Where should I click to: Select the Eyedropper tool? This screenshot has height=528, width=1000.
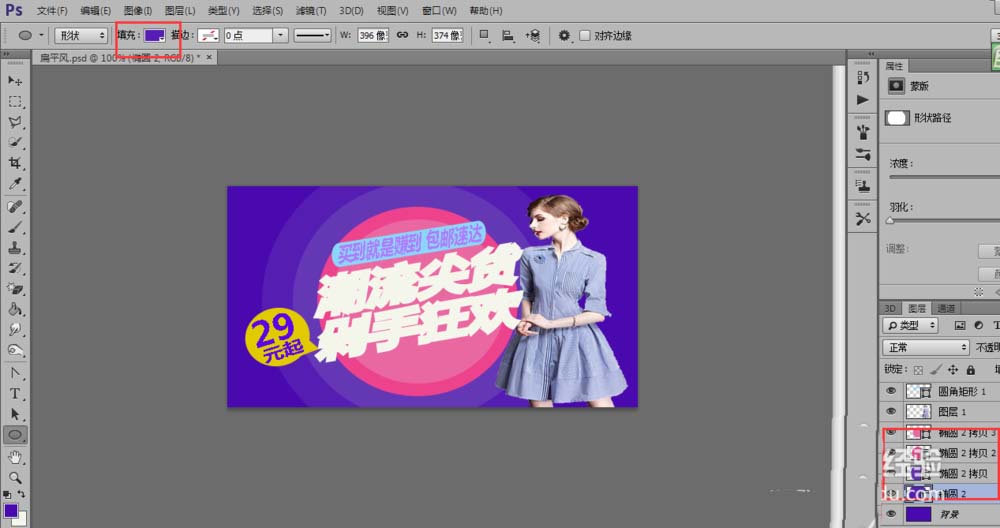point(15,184)
